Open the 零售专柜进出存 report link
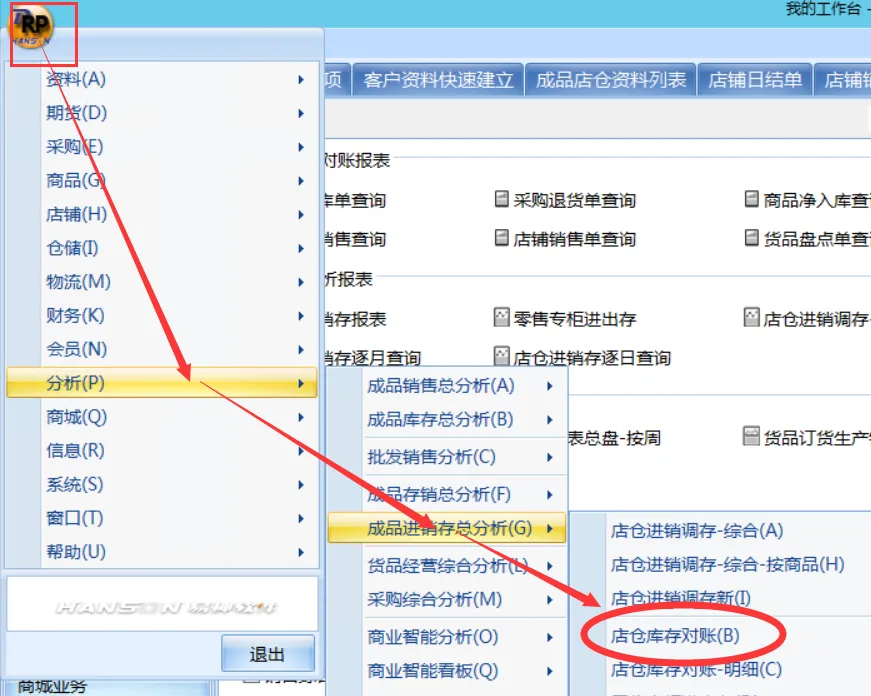The width and height of the screenshot is (871, 696). [574, 319]
